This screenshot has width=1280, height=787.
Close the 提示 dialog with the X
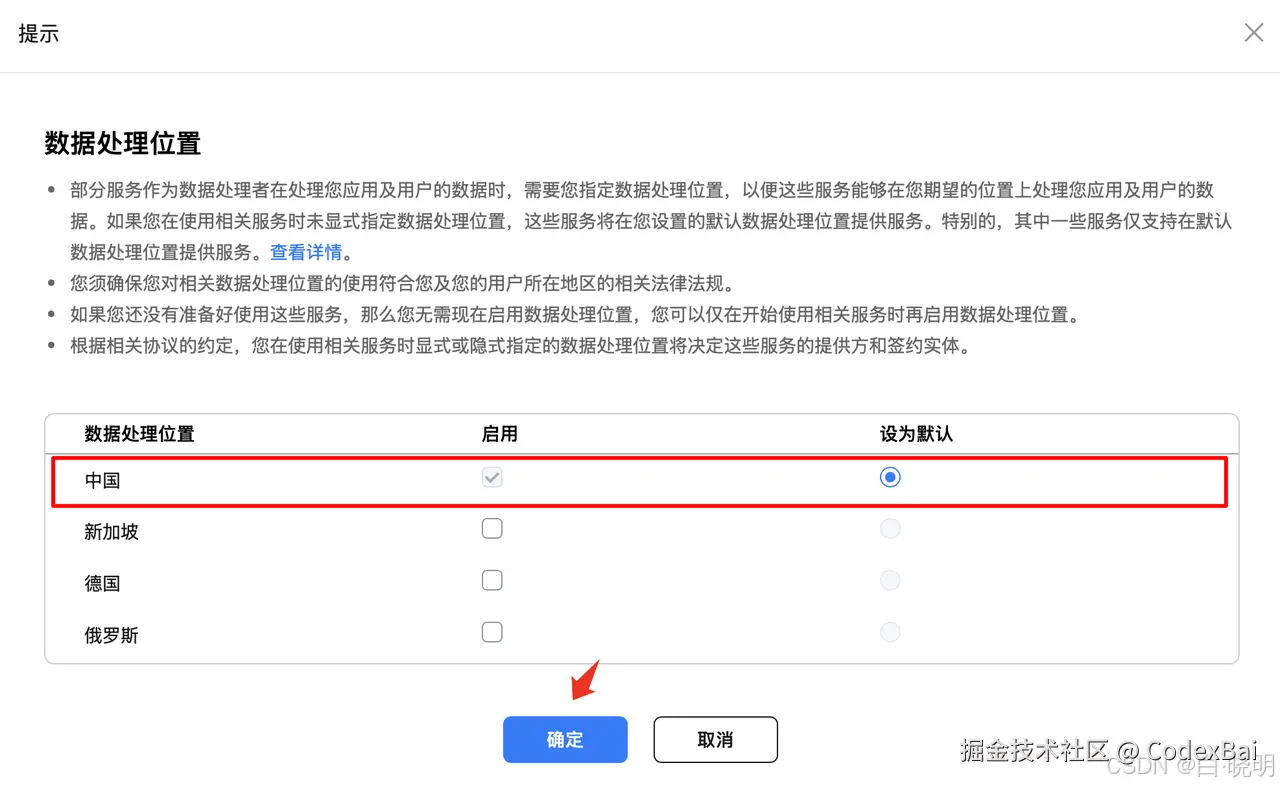[1253, 32]
